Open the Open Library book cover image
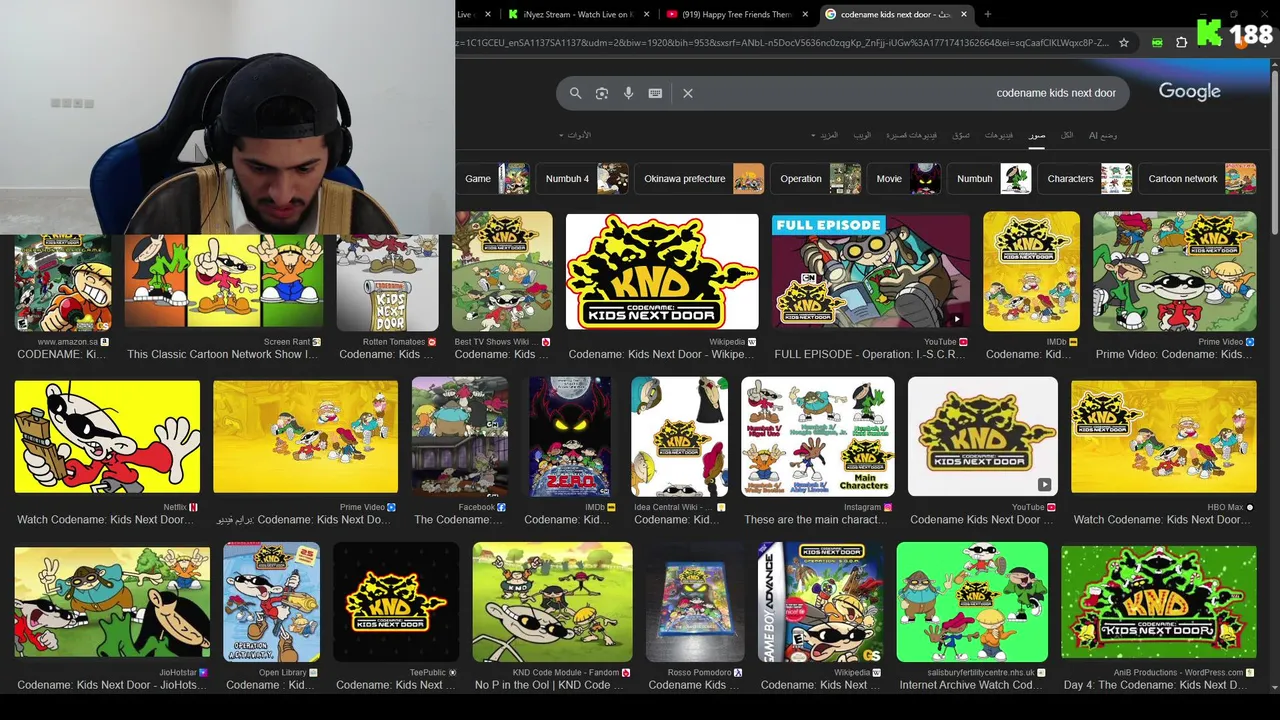 click(271, 602)
